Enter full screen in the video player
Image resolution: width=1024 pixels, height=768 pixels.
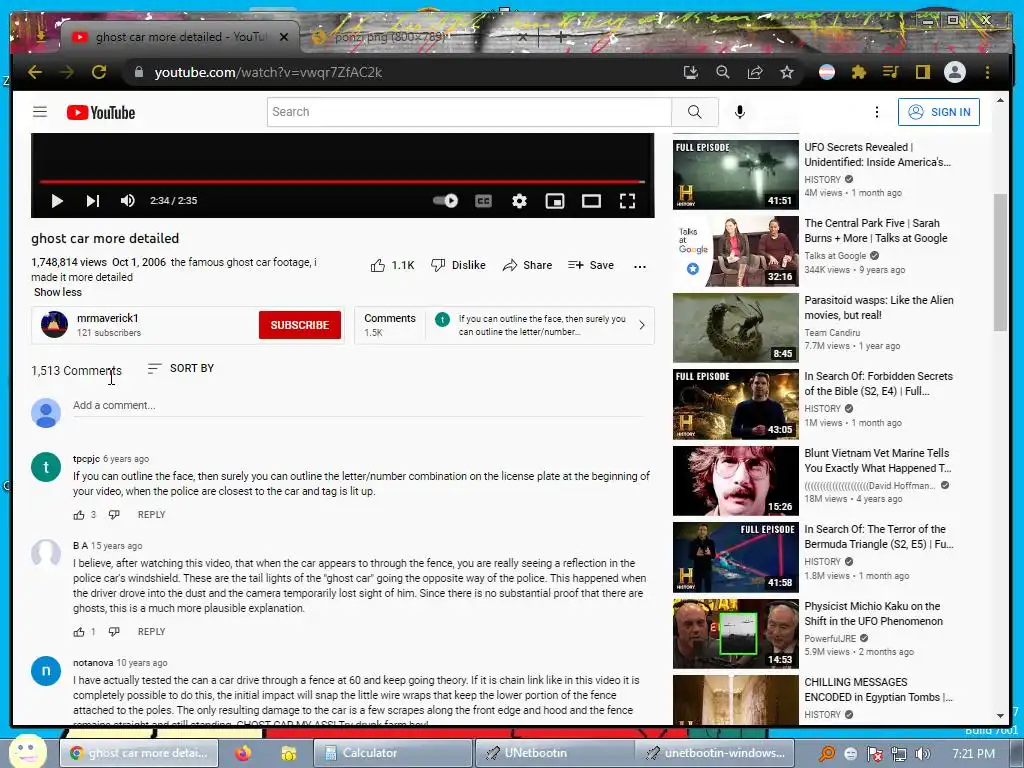click(628, 200)
